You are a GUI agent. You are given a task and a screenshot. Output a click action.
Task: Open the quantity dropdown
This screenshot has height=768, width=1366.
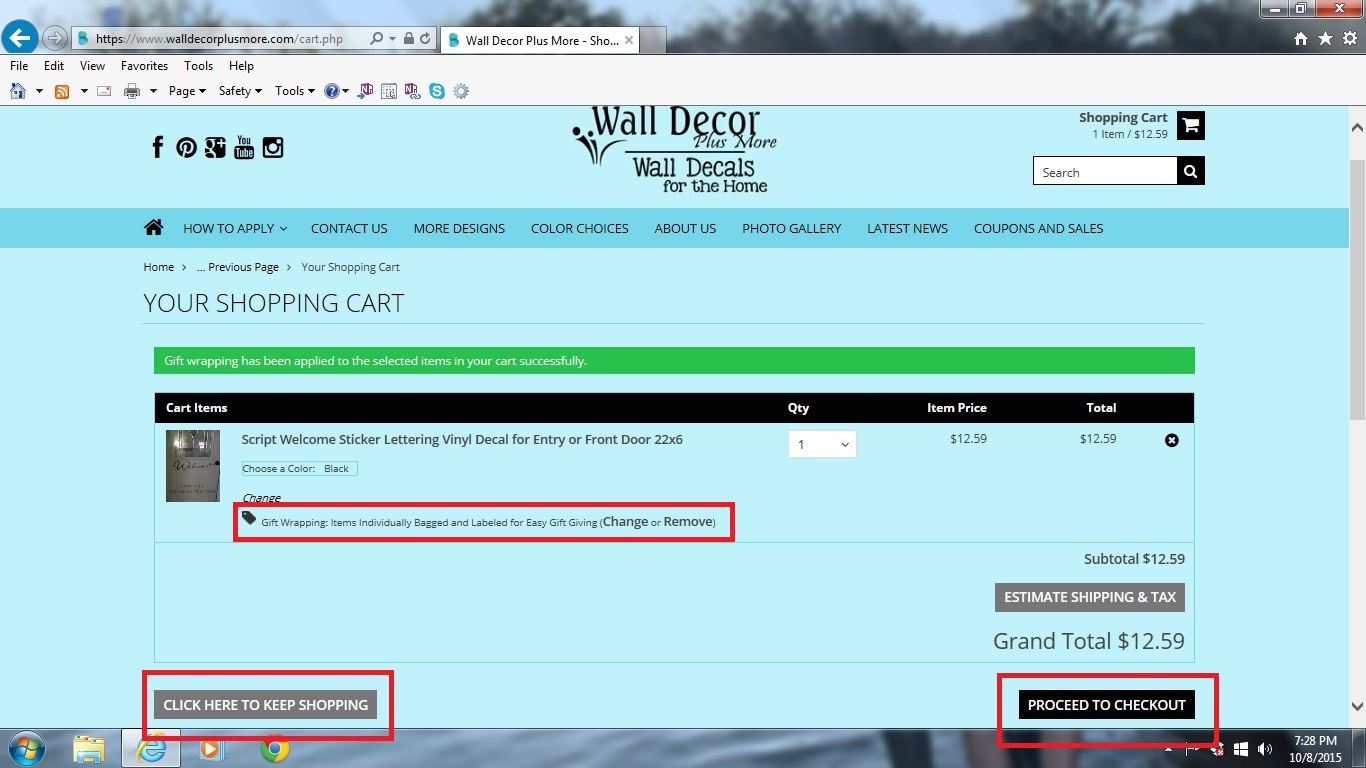click(x=822, y=444)
